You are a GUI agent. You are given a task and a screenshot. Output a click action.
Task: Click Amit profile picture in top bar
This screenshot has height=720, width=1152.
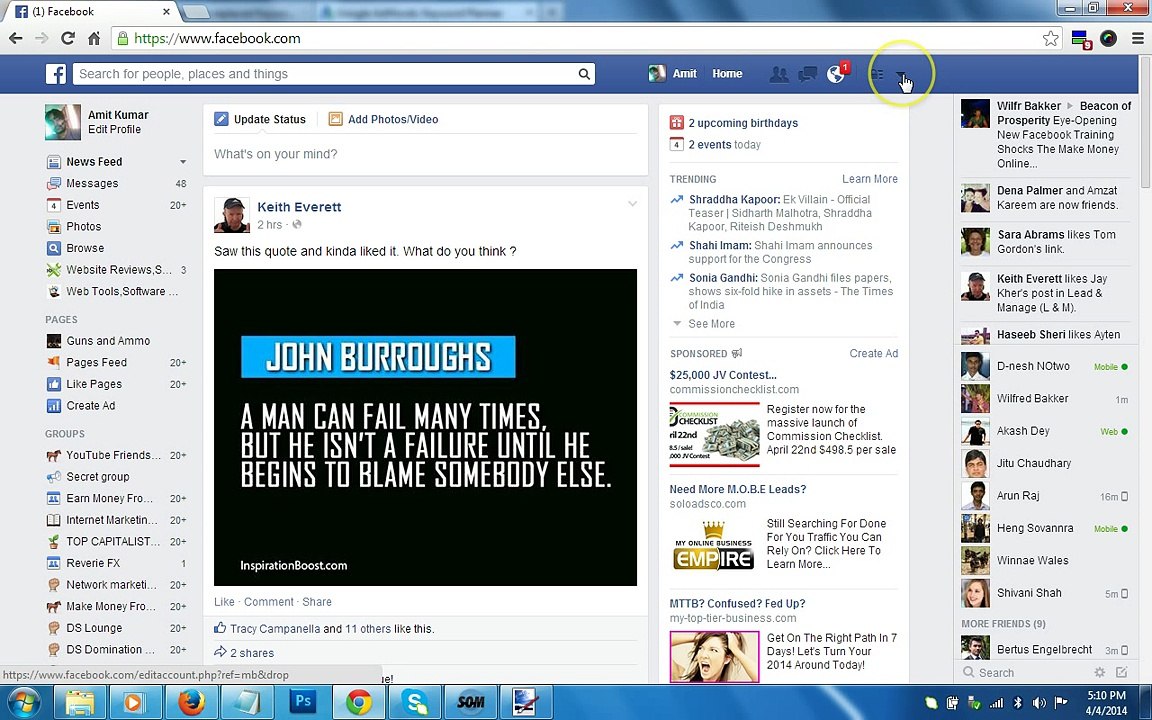[657, 73]
